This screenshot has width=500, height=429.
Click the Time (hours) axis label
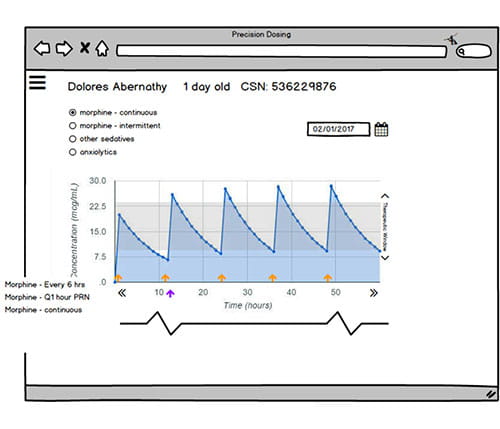pos(248,305)
